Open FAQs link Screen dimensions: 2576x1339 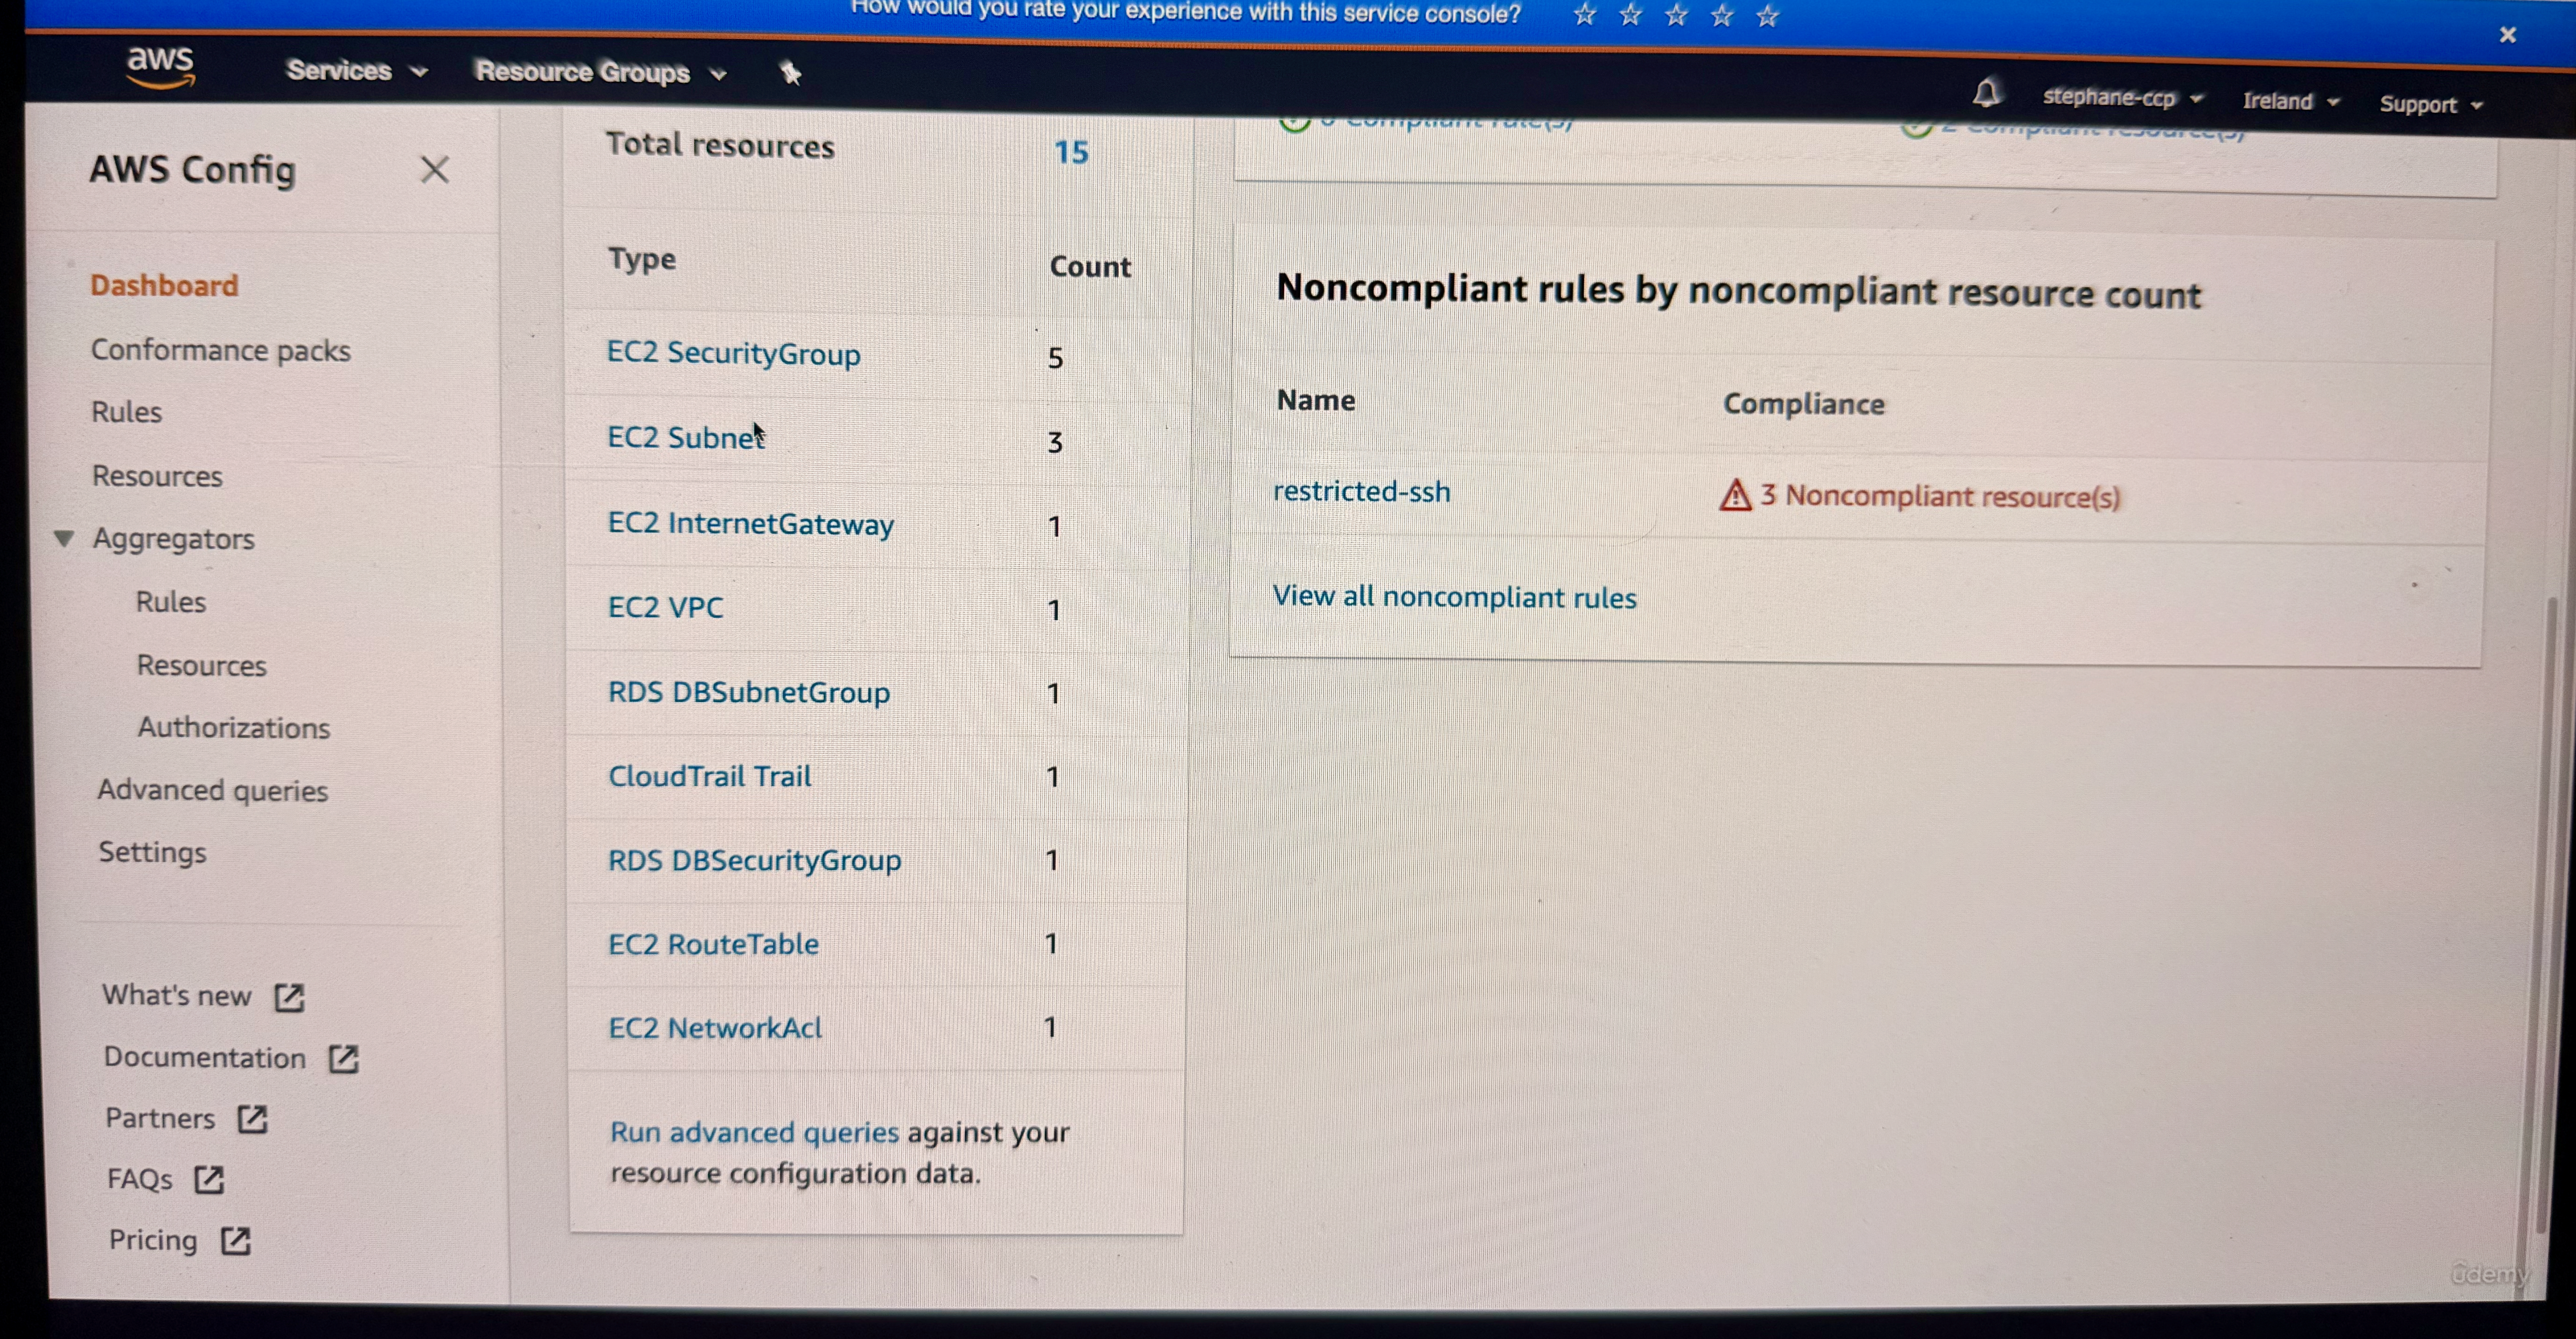tap(140, 1180)
